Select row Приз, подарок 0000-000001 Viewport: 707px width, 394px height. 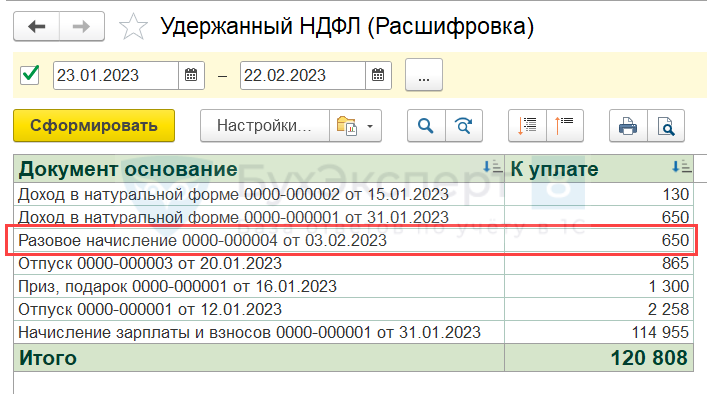259,286
